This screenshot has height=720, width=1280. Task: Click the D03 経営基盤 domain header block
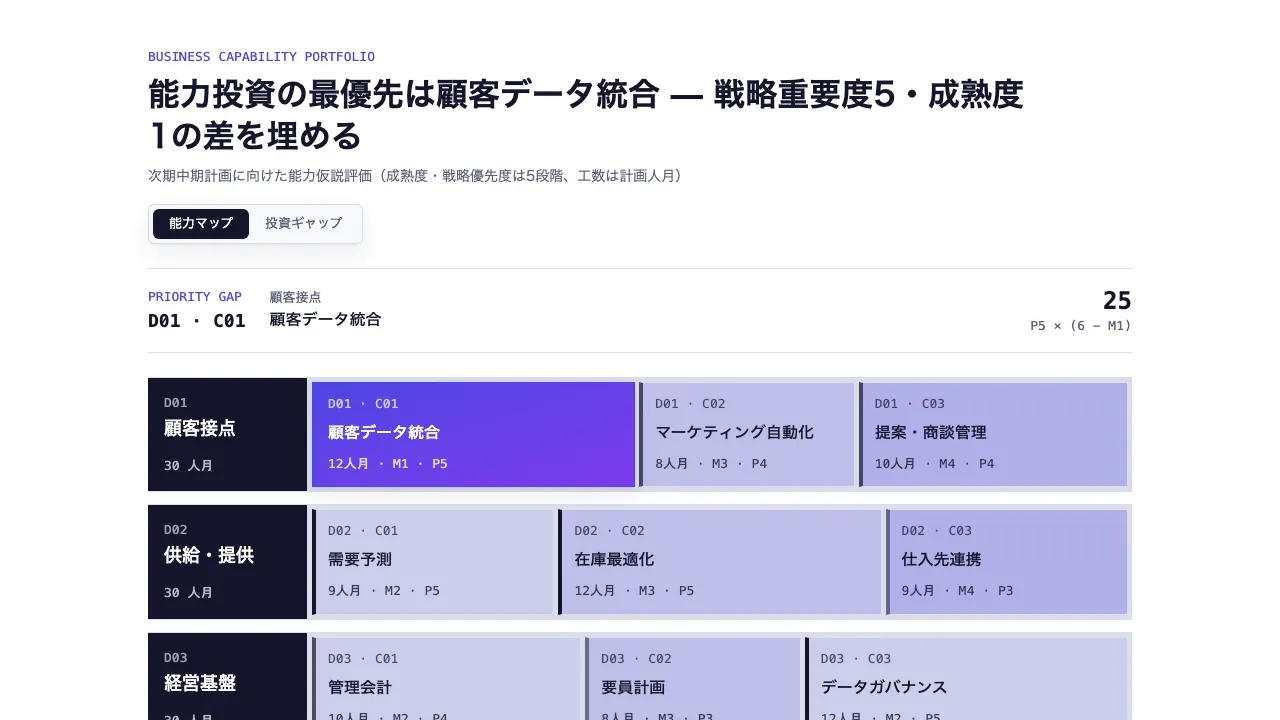click(227, 677)
